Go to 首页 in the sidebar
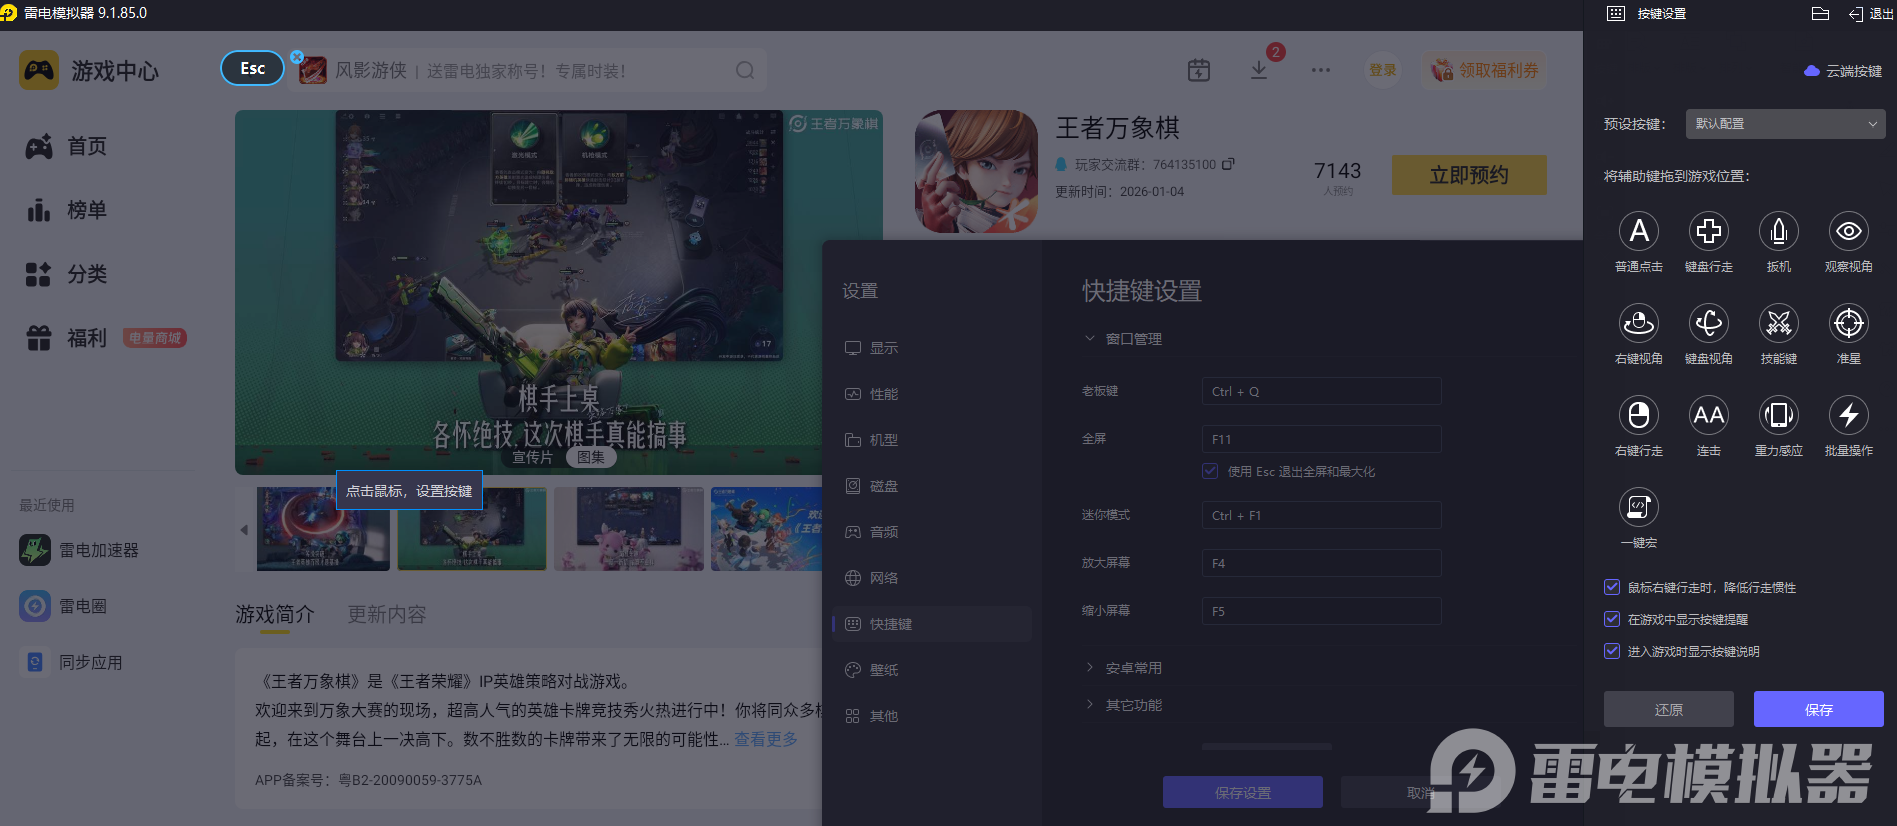 [66, 146]
